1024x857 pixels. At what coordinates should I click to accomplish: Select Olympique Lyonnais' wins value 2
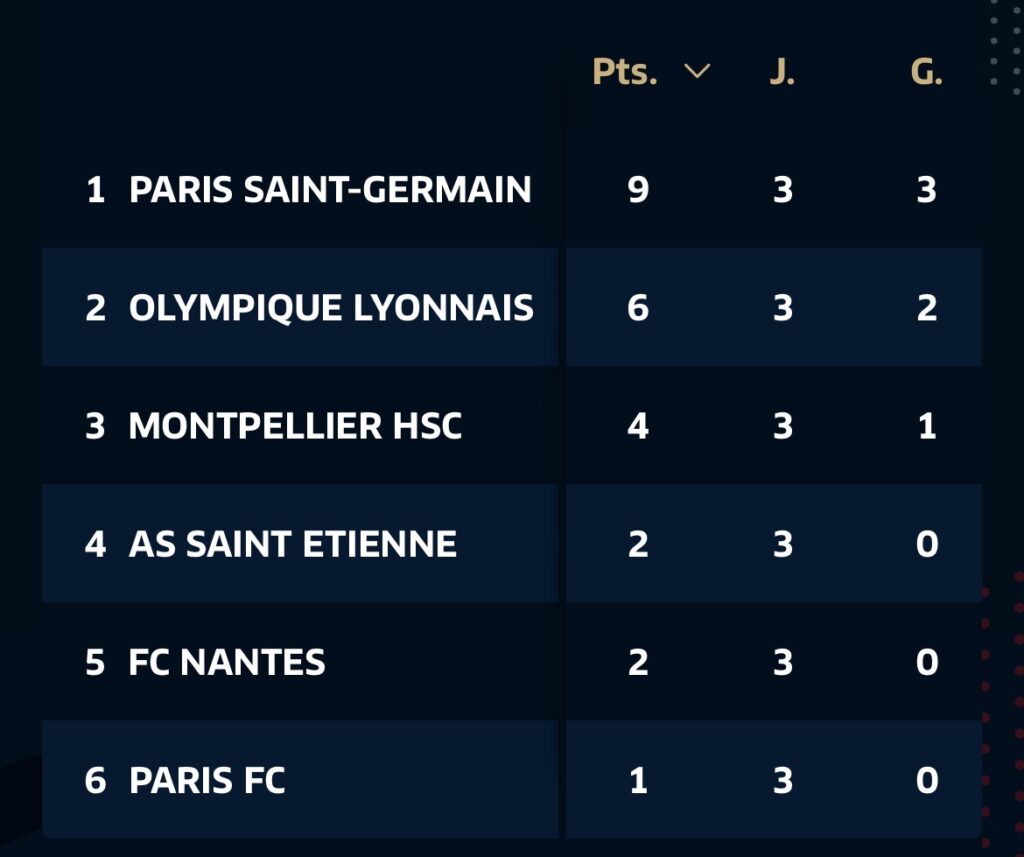[927, 307]
